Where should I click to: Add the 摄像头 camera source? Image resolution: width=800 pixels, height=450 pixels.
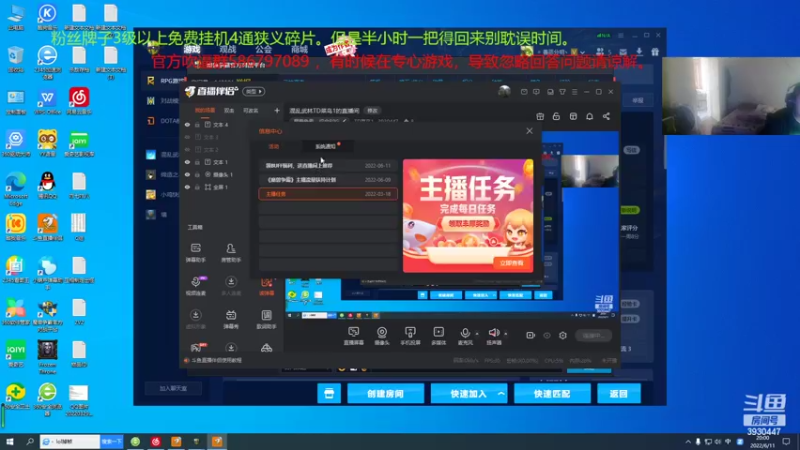click(382, 336)
